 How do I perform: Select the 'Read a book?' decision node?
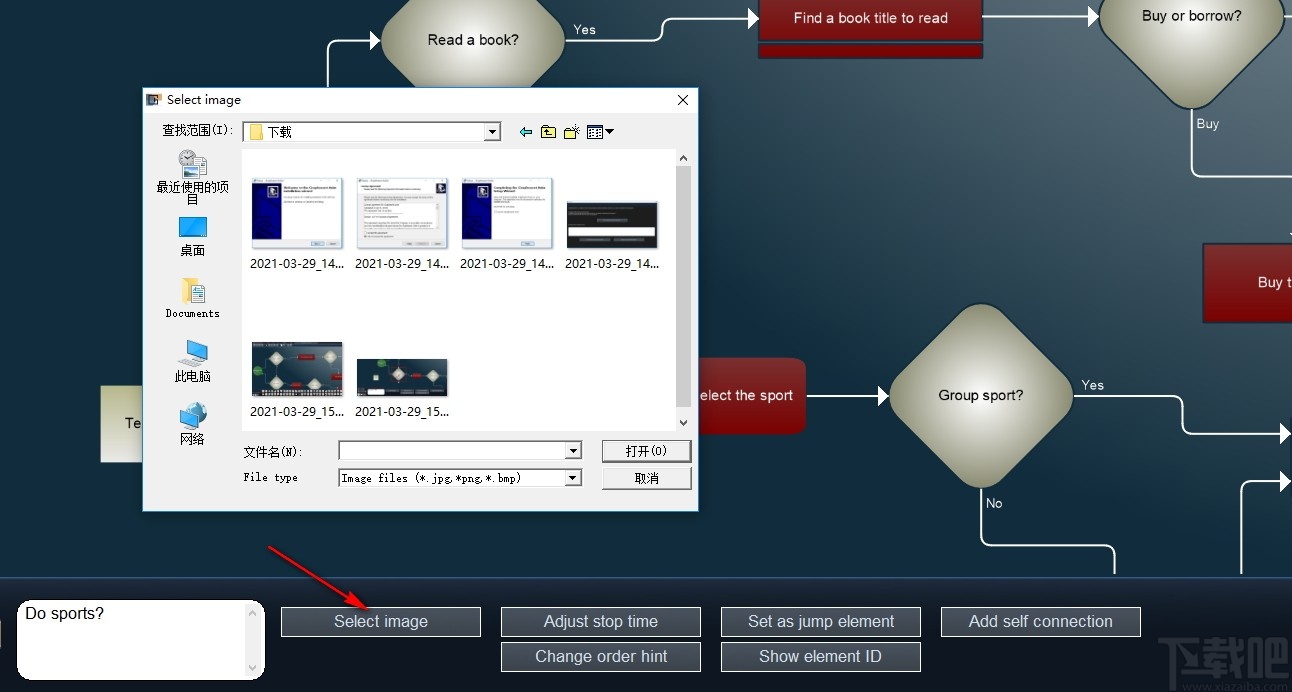473,40
